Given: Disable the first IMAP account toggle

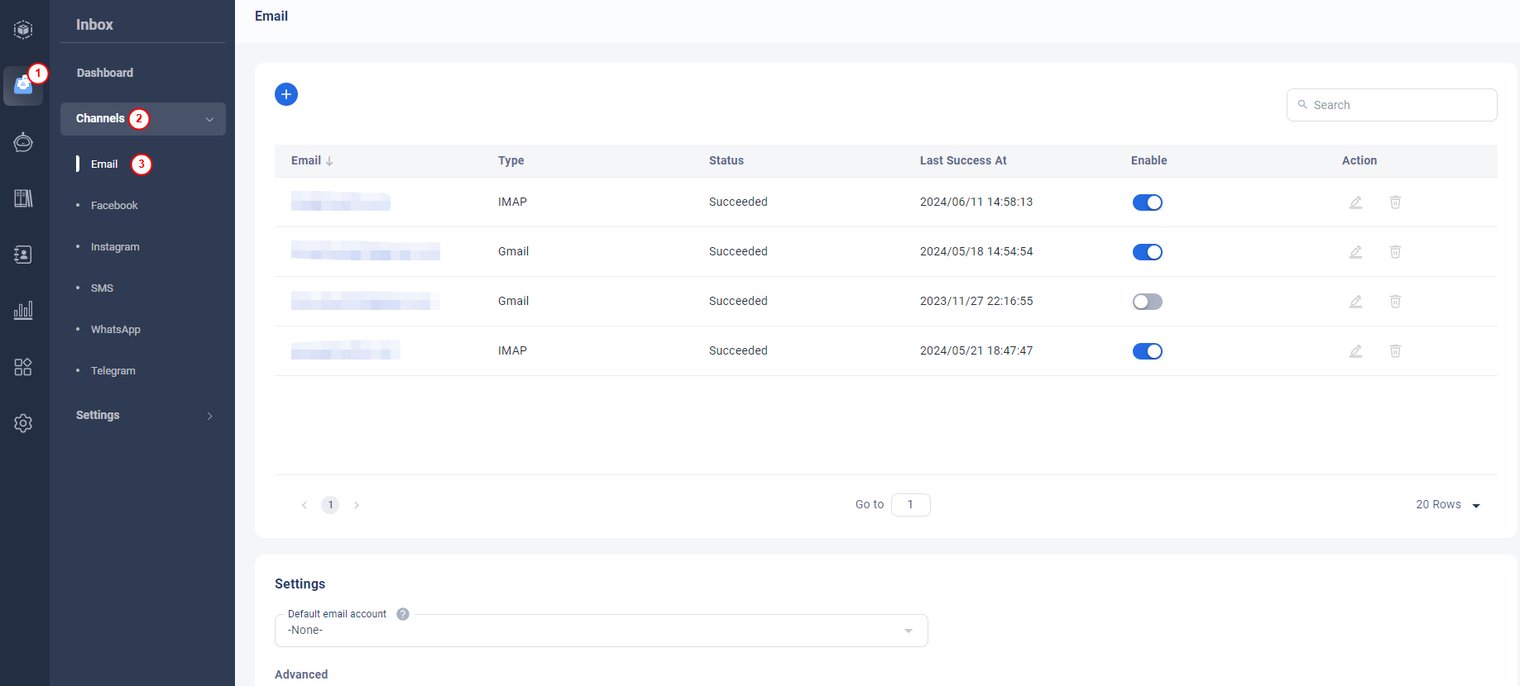Looking at the screenshot, I should [x=1147, y=202].
